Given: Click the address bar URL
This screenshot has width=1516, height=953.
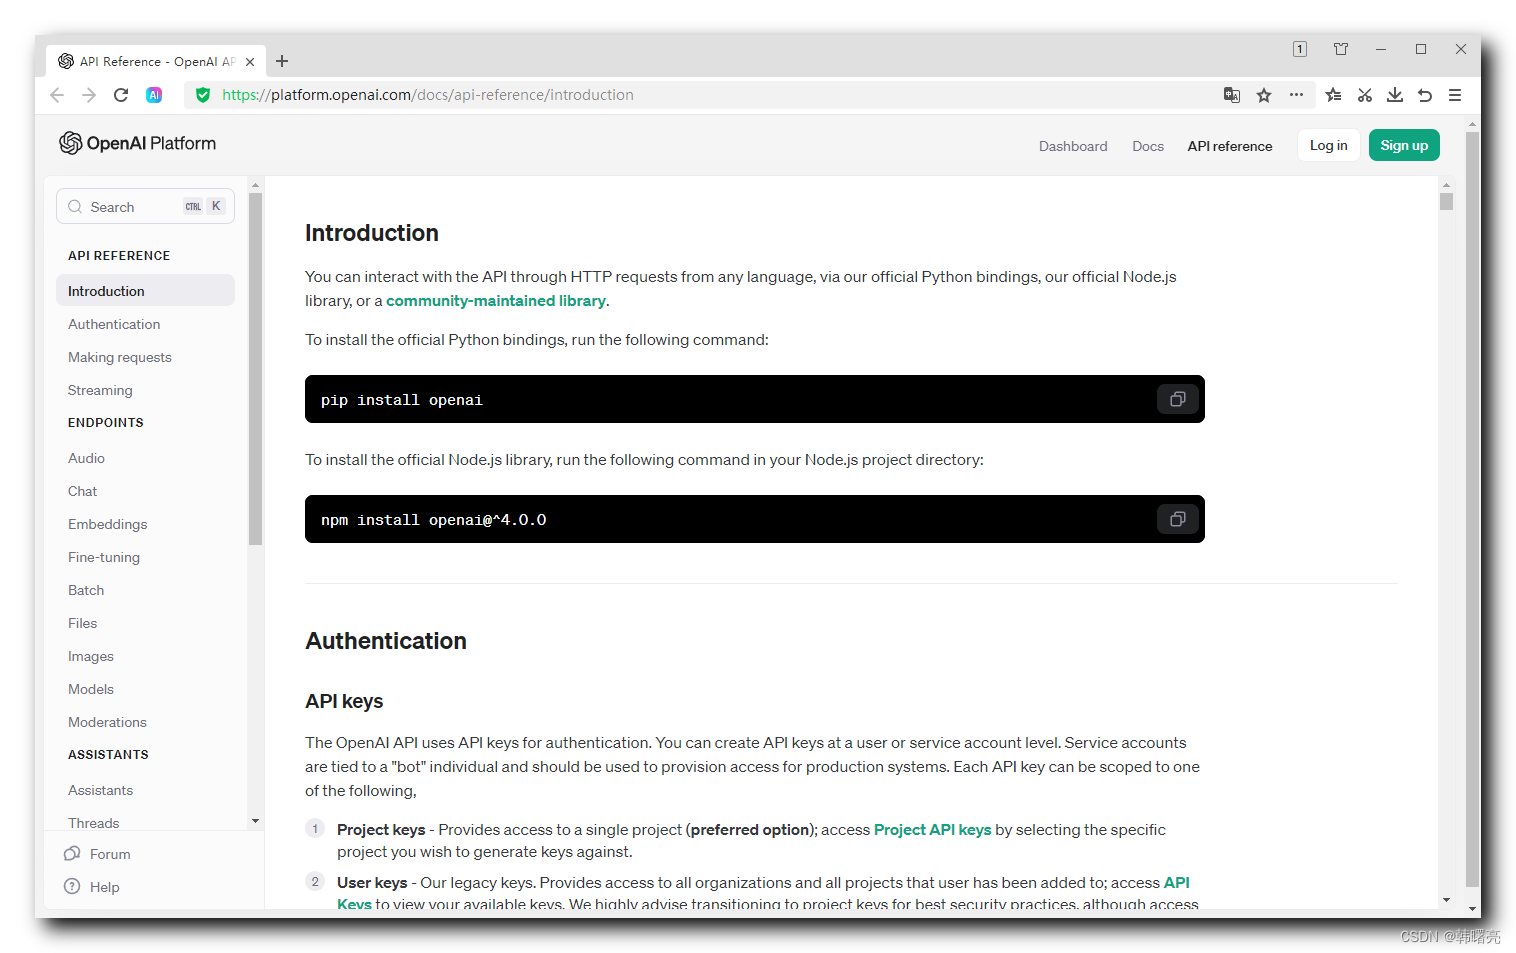Looking at the screenshot, I should [x=428, y=95].
